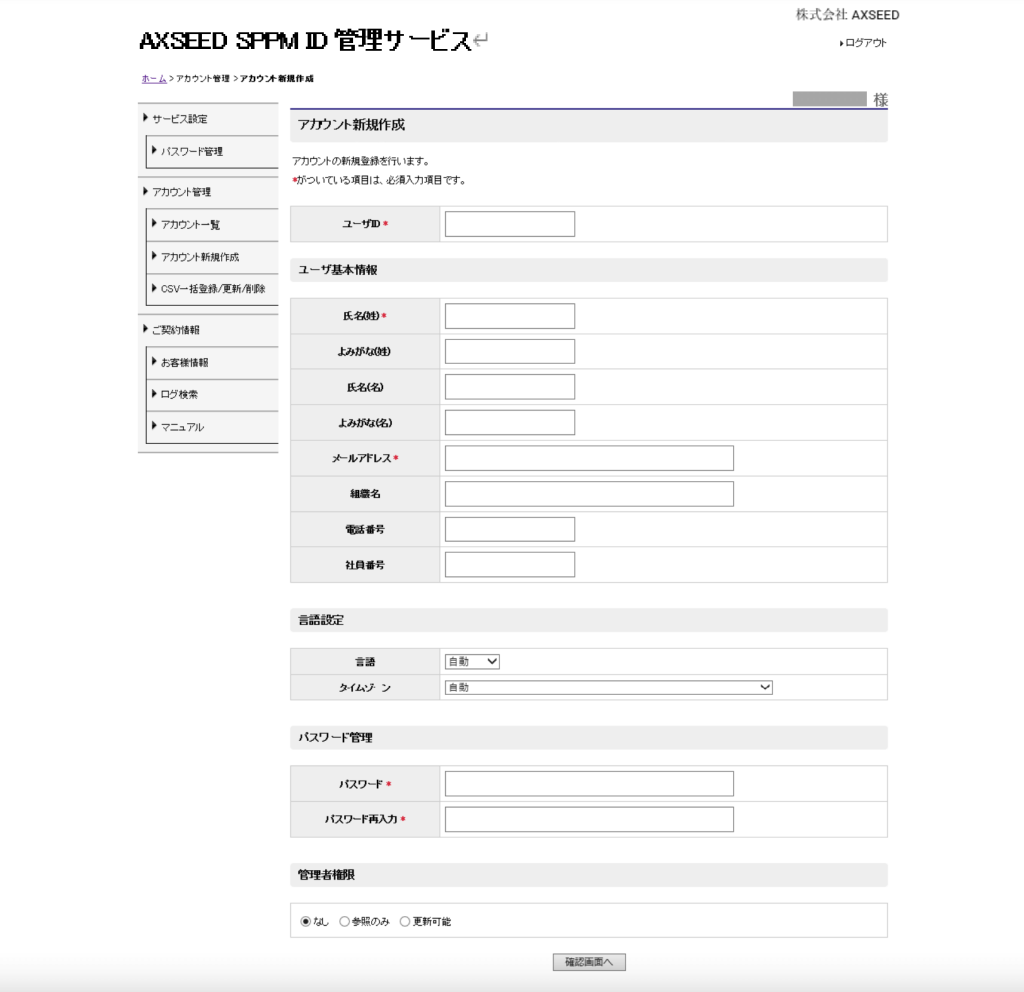Viewport: 1024px width, 992px height.
Task: Click the 管理者権限 section heading
Action: [326, 874]
